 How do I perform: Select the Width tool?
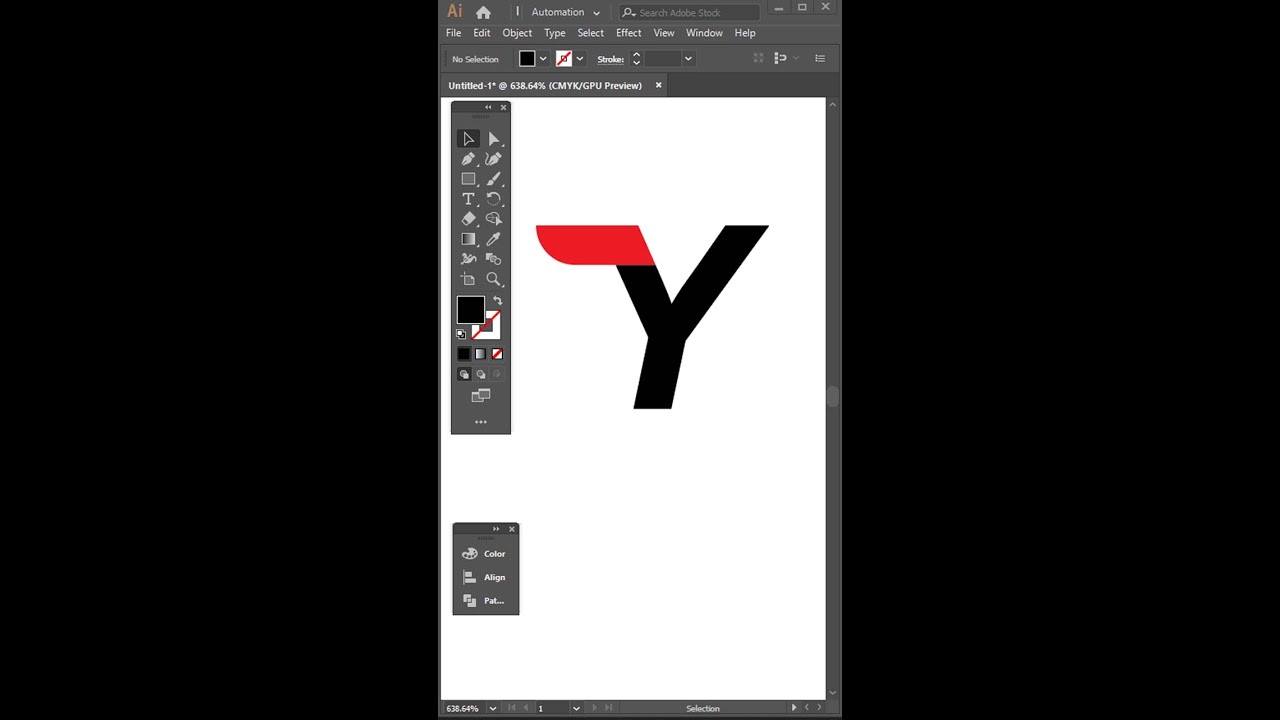tap(468, 259)
